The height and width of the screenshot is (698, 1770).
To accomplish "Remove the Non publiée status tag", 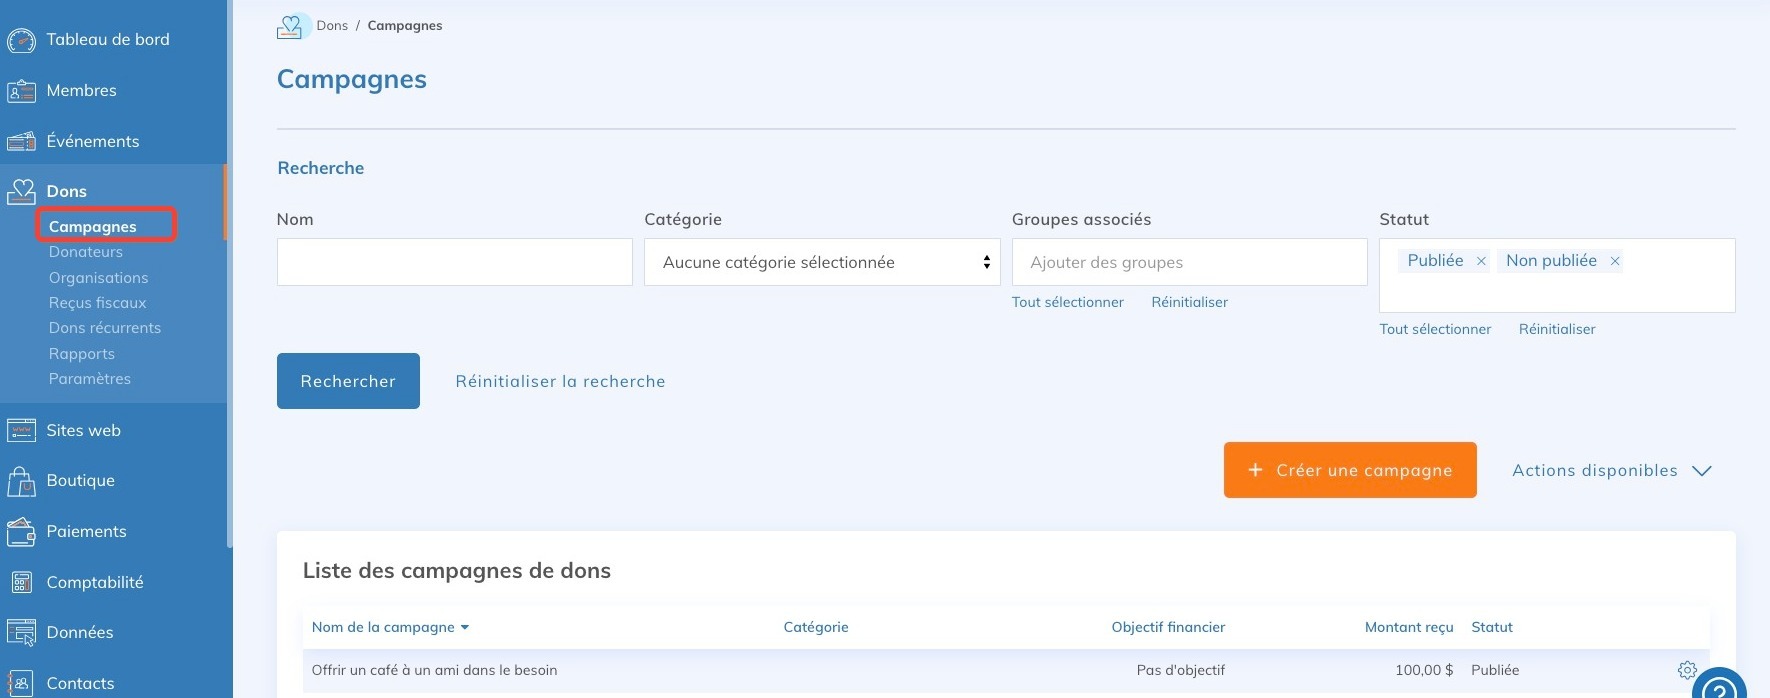I will (x=1614, y=261).
